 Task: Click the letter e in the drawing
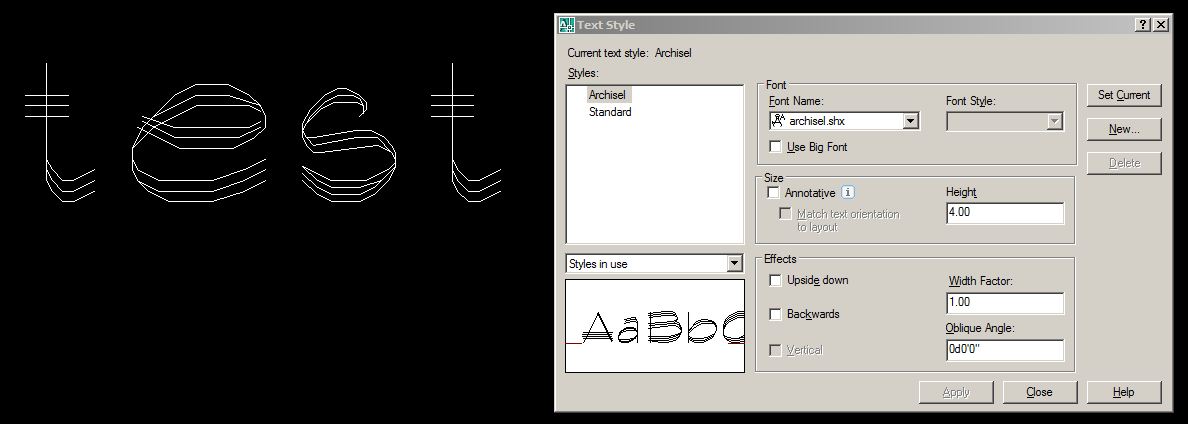click(x=199, y=142)
